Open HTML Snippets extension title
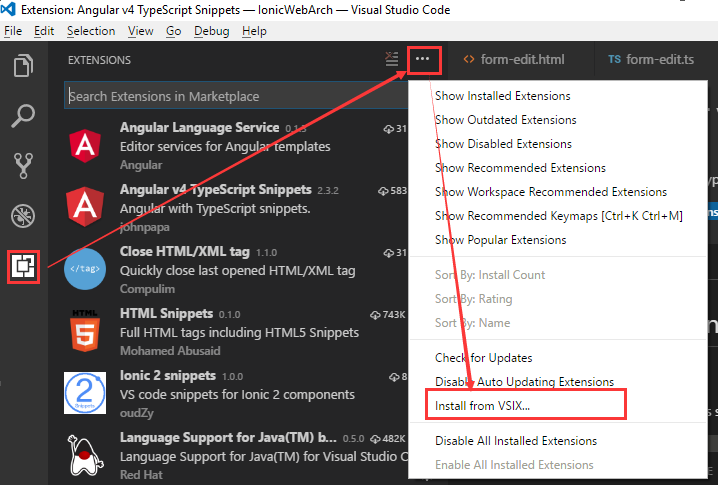The image size is (718, 485). 166,313
